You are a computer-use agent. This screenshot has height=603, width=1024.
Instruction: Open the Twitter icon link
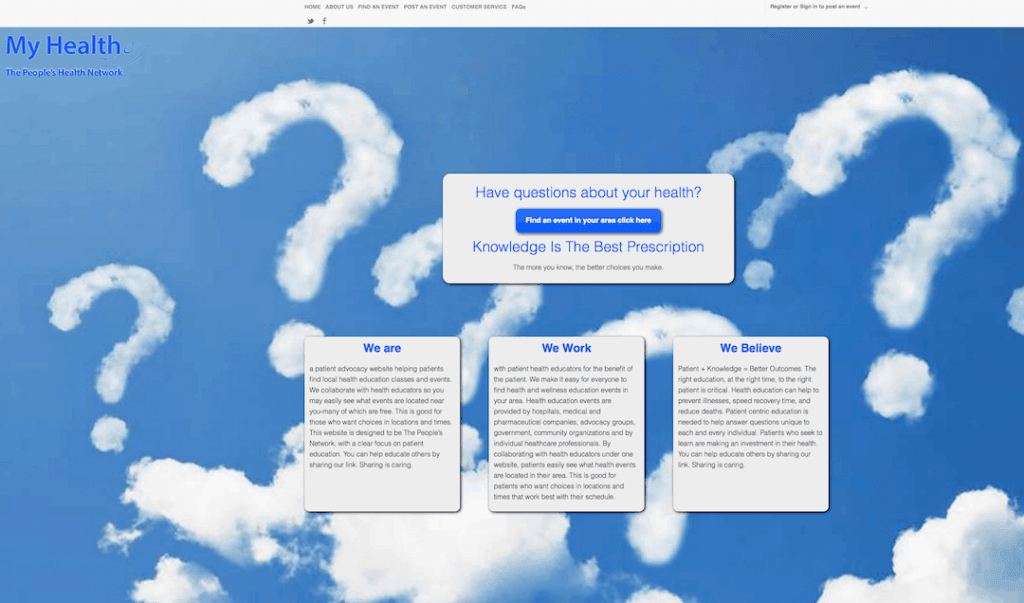(x=311, y=21)
